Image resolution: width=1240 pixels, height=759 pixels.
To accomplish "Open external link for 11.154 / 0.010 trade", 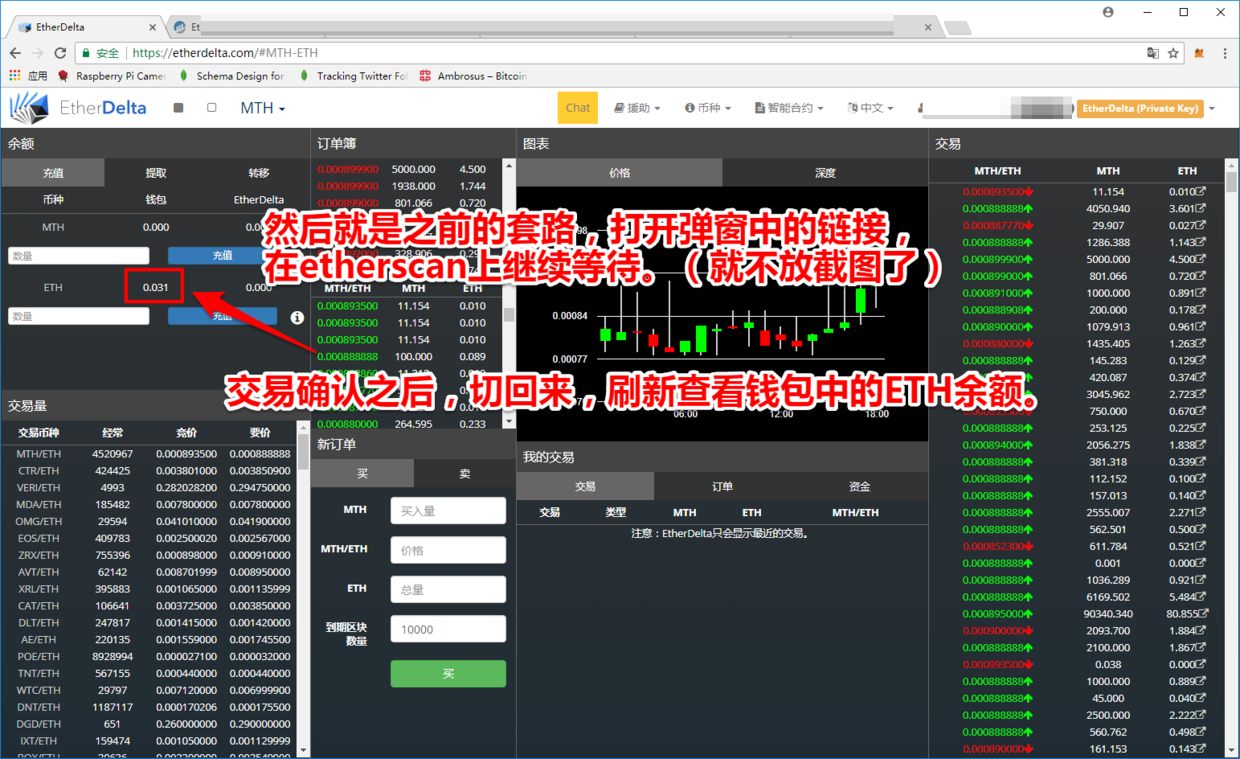I will pos(1201,192).
